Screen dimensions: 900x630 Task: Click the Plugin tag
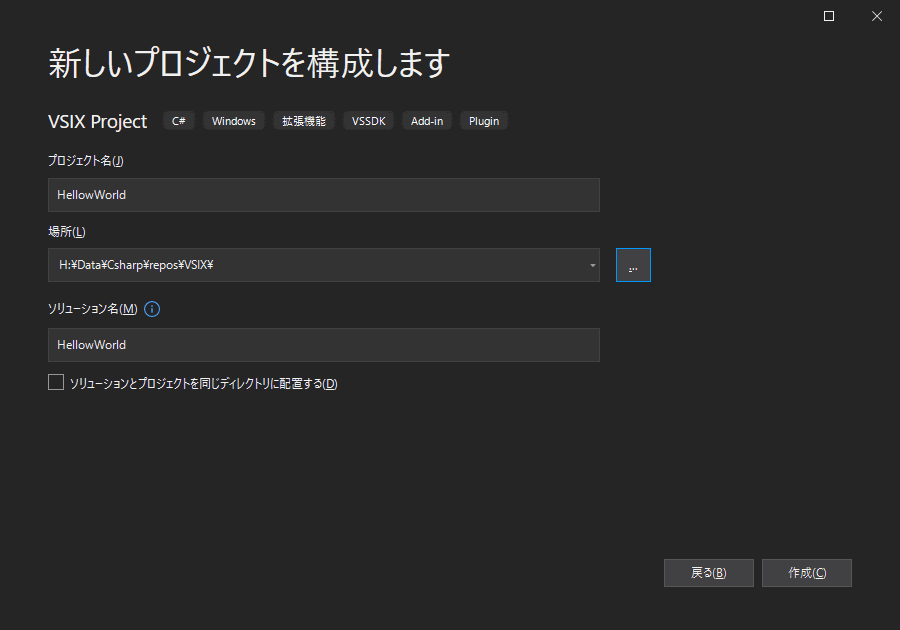coord(484,121)
